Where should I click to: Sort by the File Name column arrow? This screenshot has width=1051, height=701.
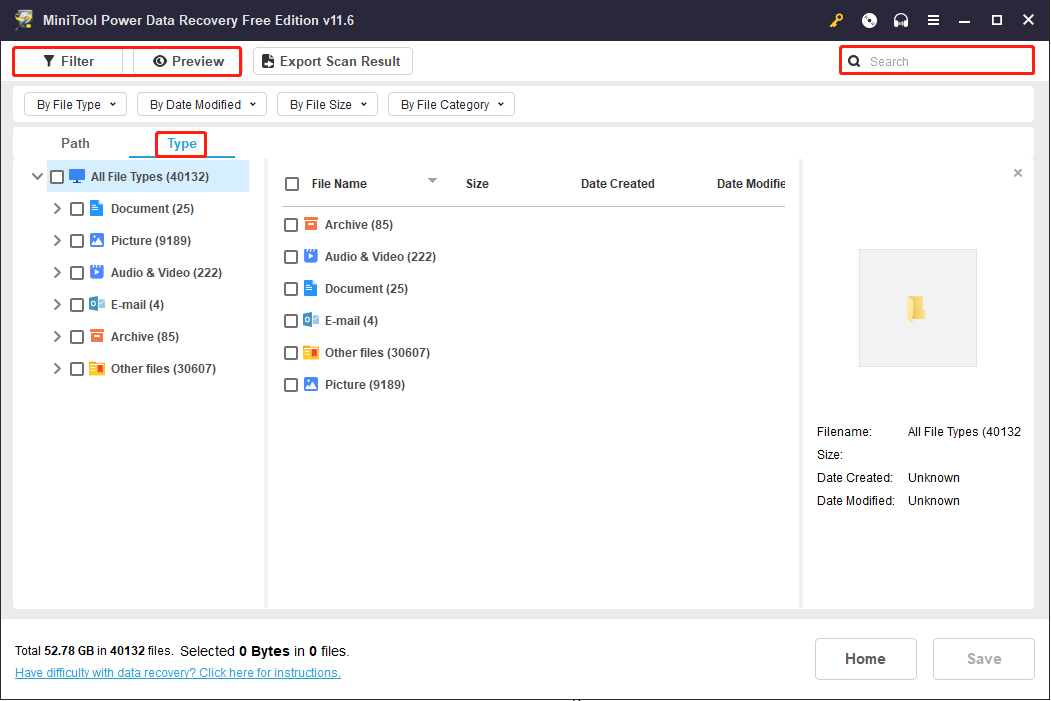point(432,182)
